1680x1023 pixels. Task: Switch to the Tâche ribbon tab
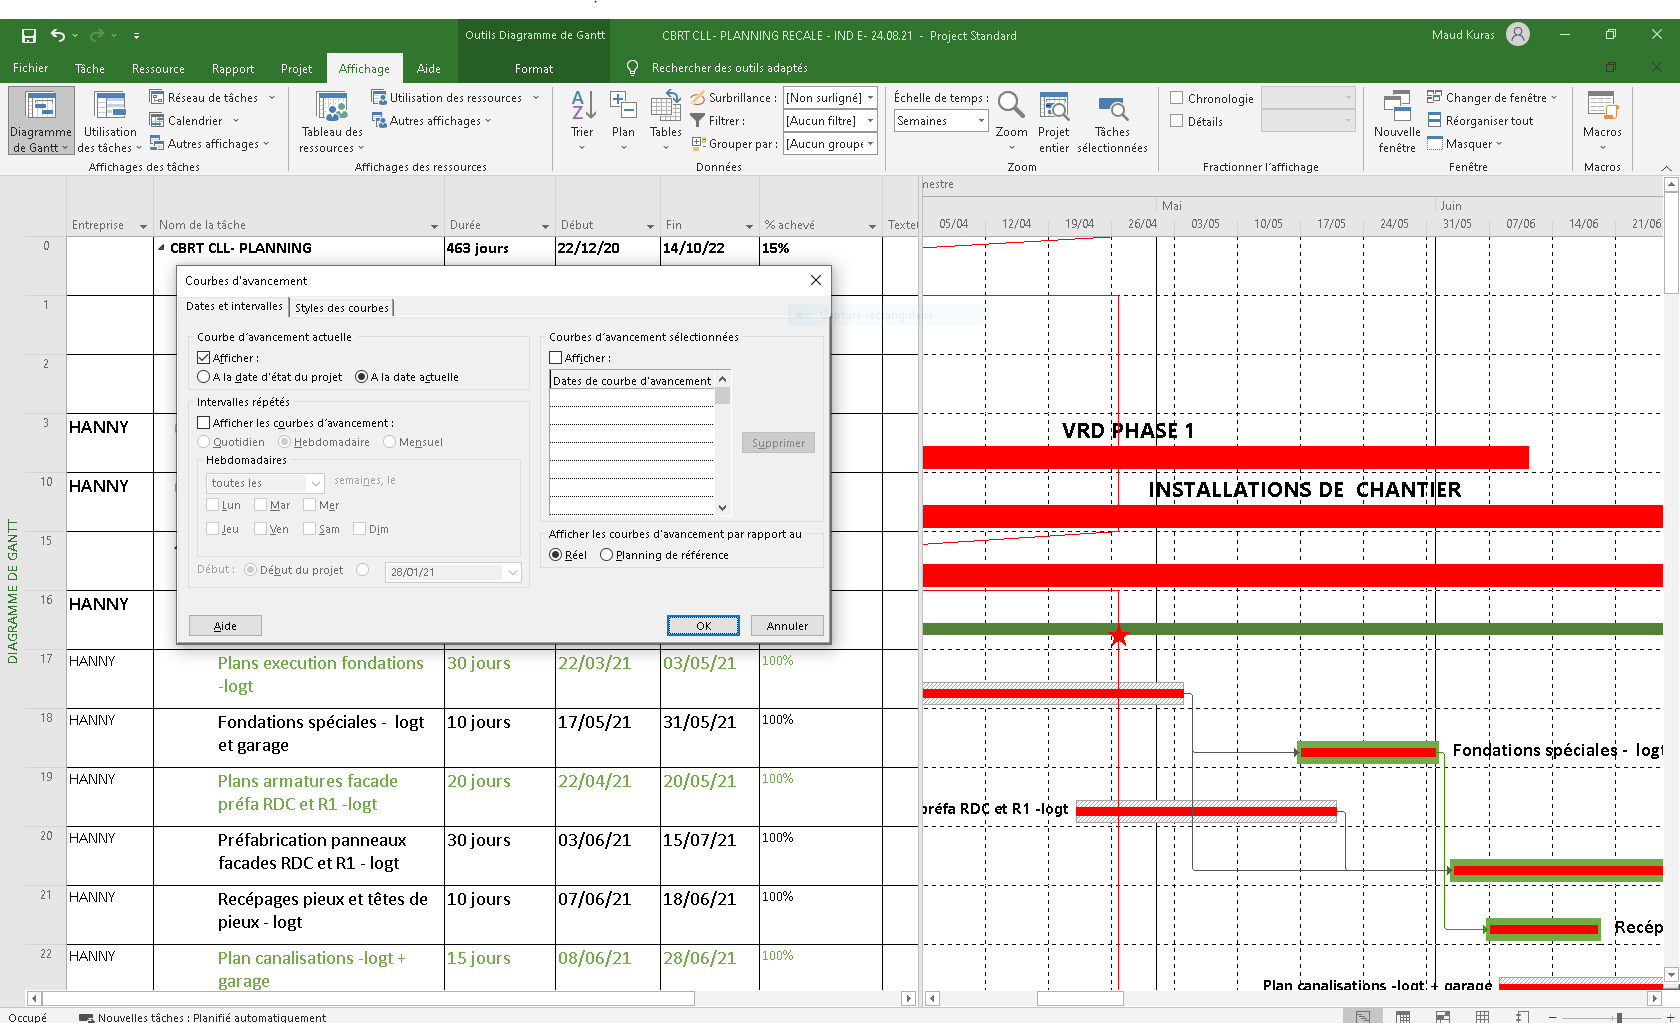click(x=90, y=69)
